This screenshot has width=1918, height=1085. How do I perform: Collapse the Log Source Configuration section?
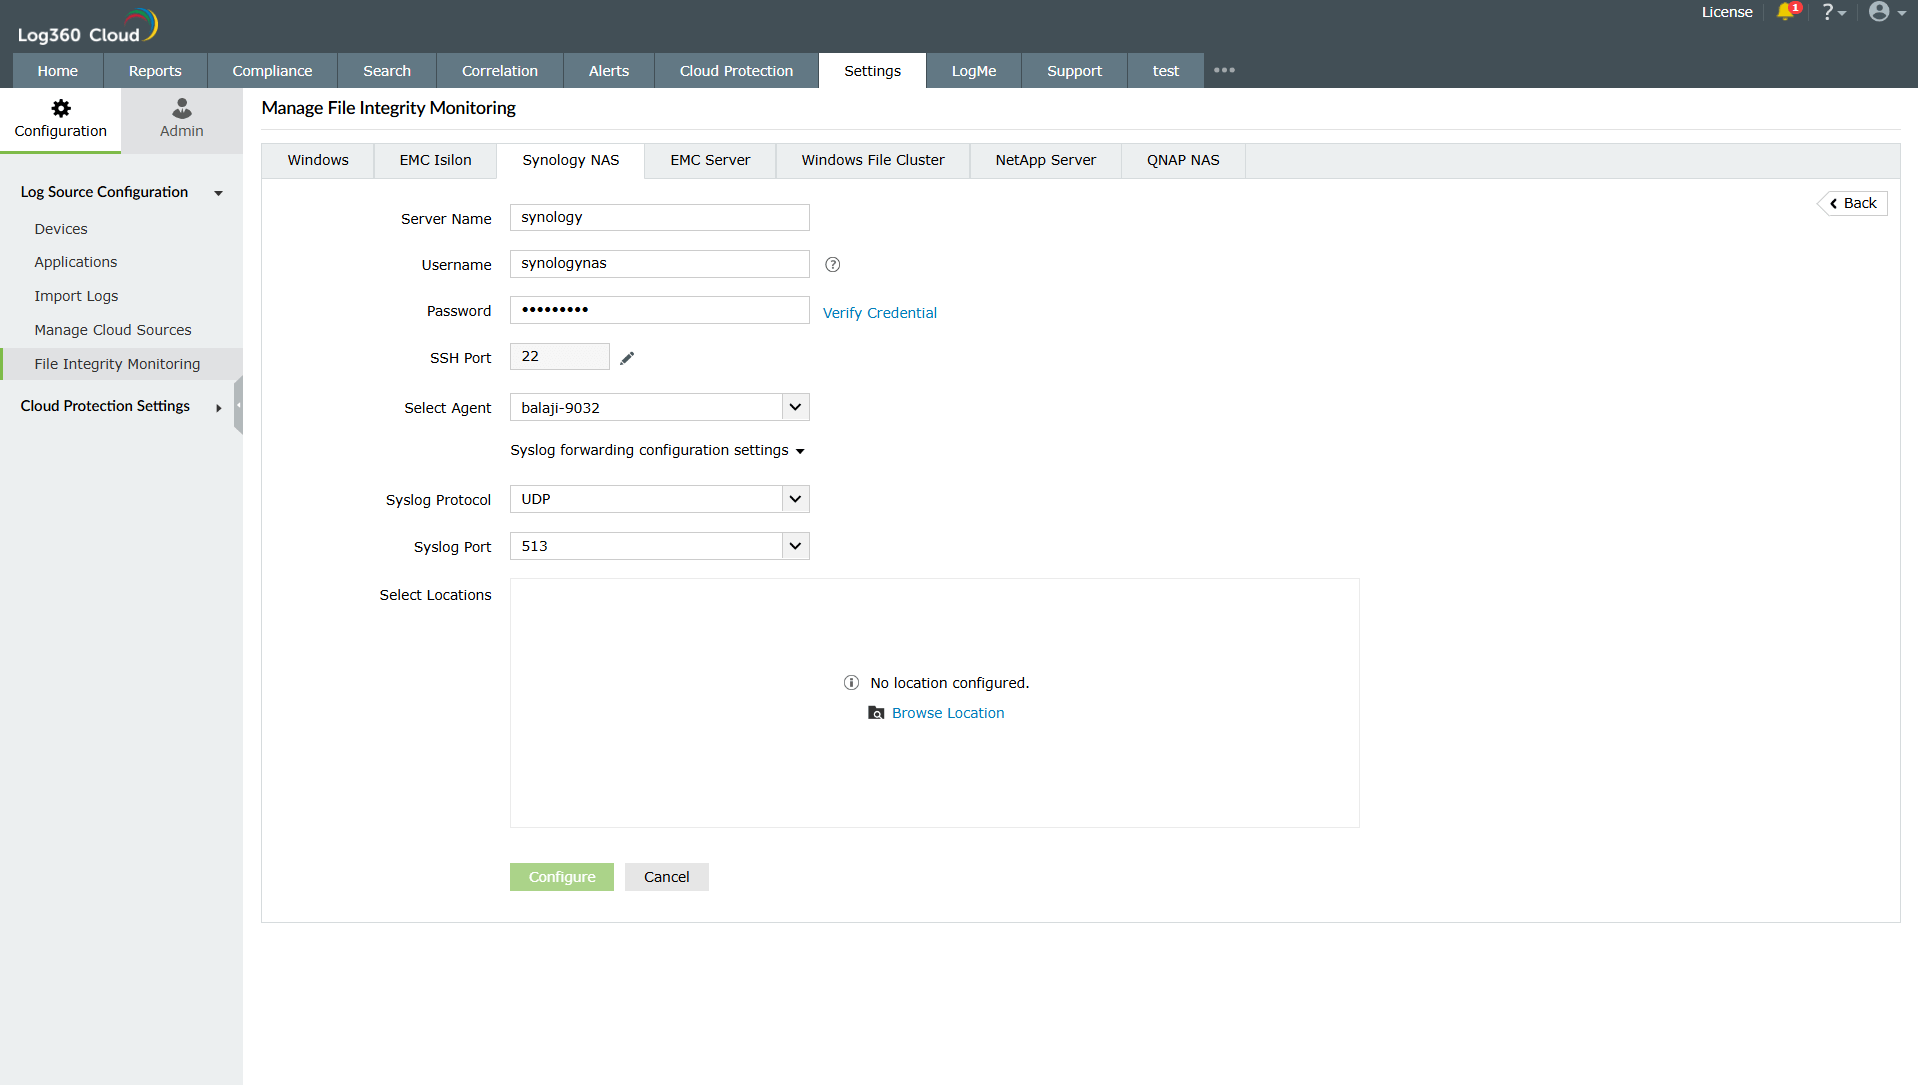218,193
